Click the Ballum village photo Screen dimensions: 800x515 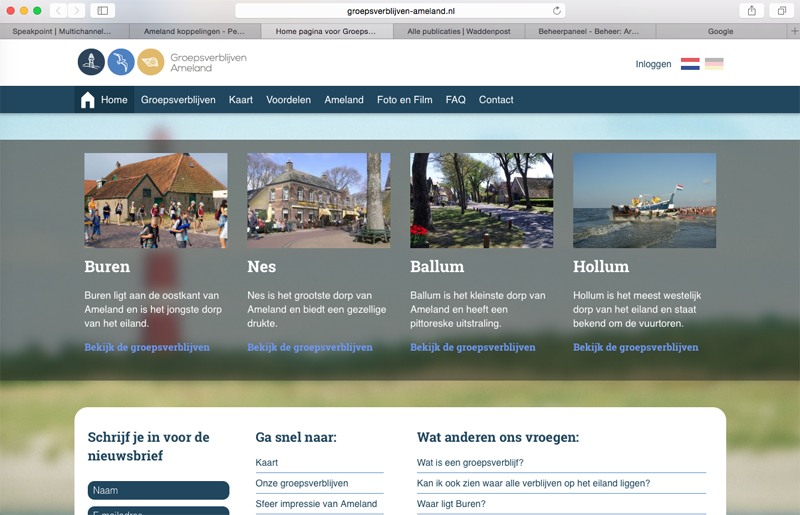tap(482, 201)
